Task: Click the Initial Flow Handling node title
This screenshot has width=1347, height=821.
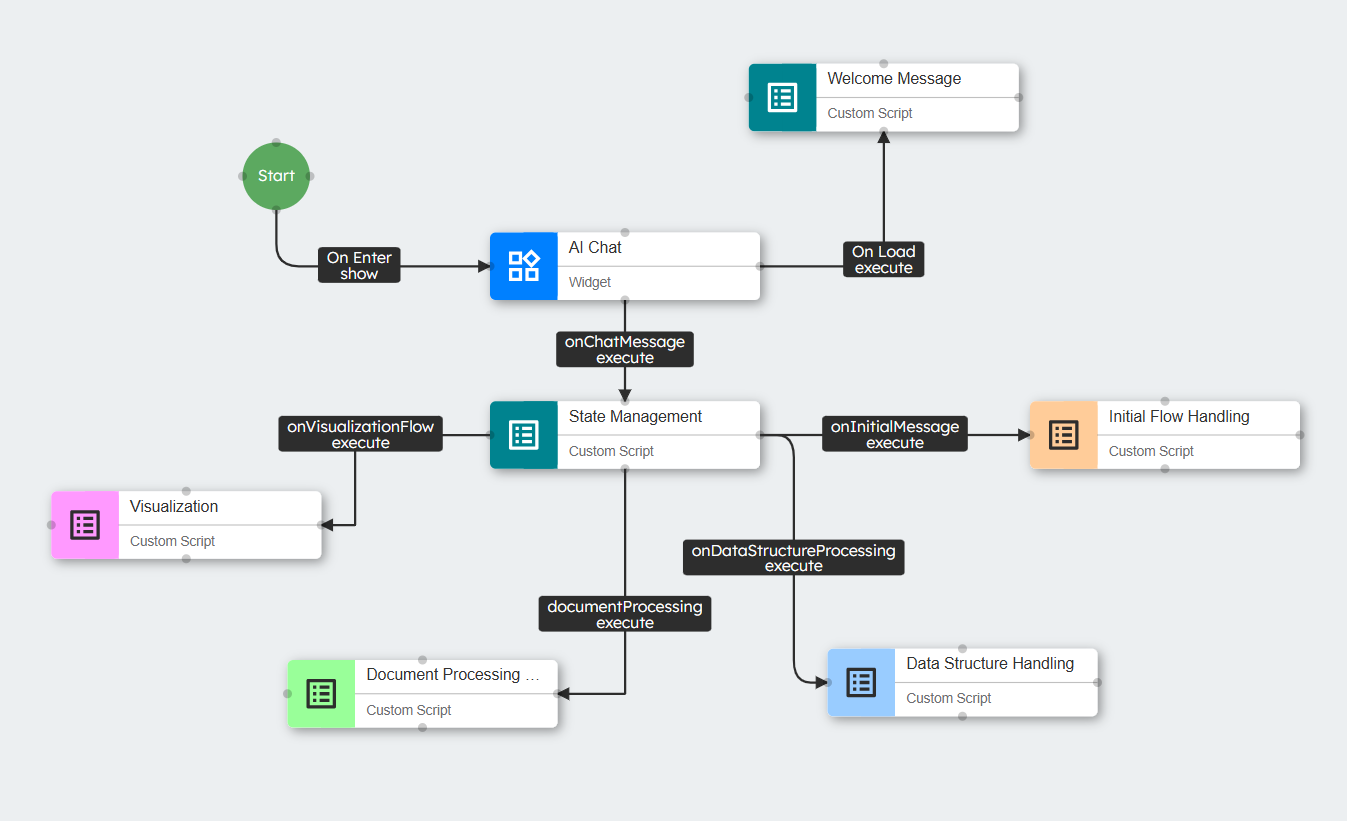Action: point(1178,417)
